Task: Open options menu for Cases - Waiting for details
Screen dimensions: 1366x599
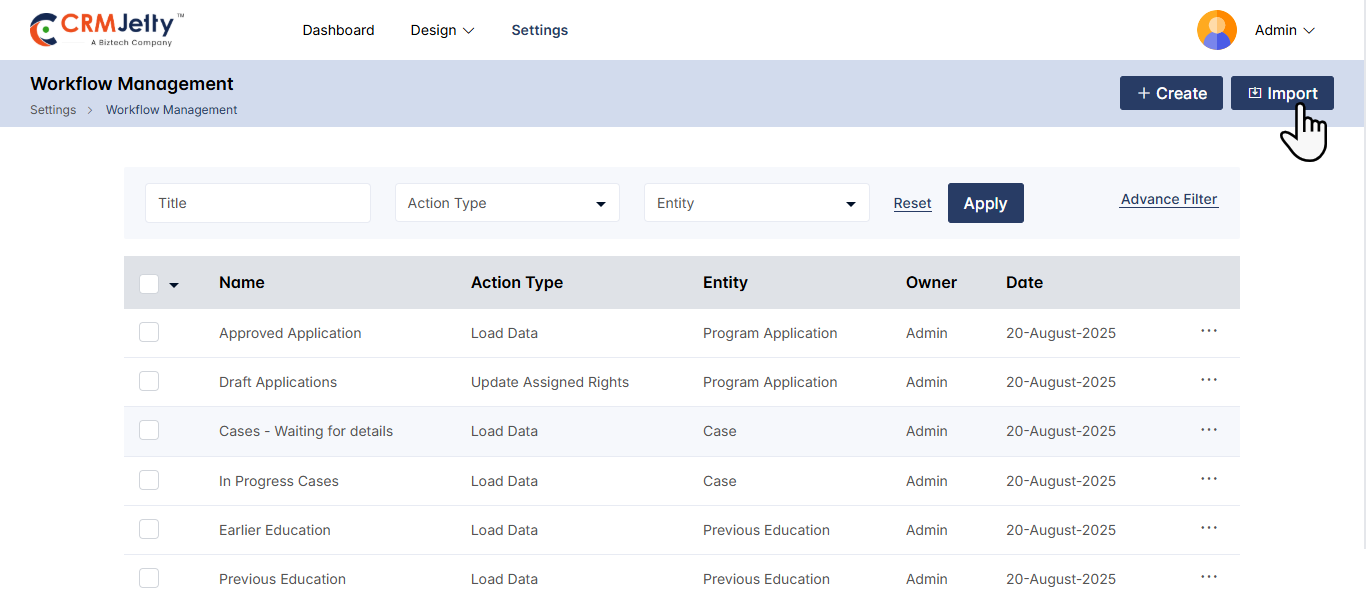Action: tap(1208, 430)
